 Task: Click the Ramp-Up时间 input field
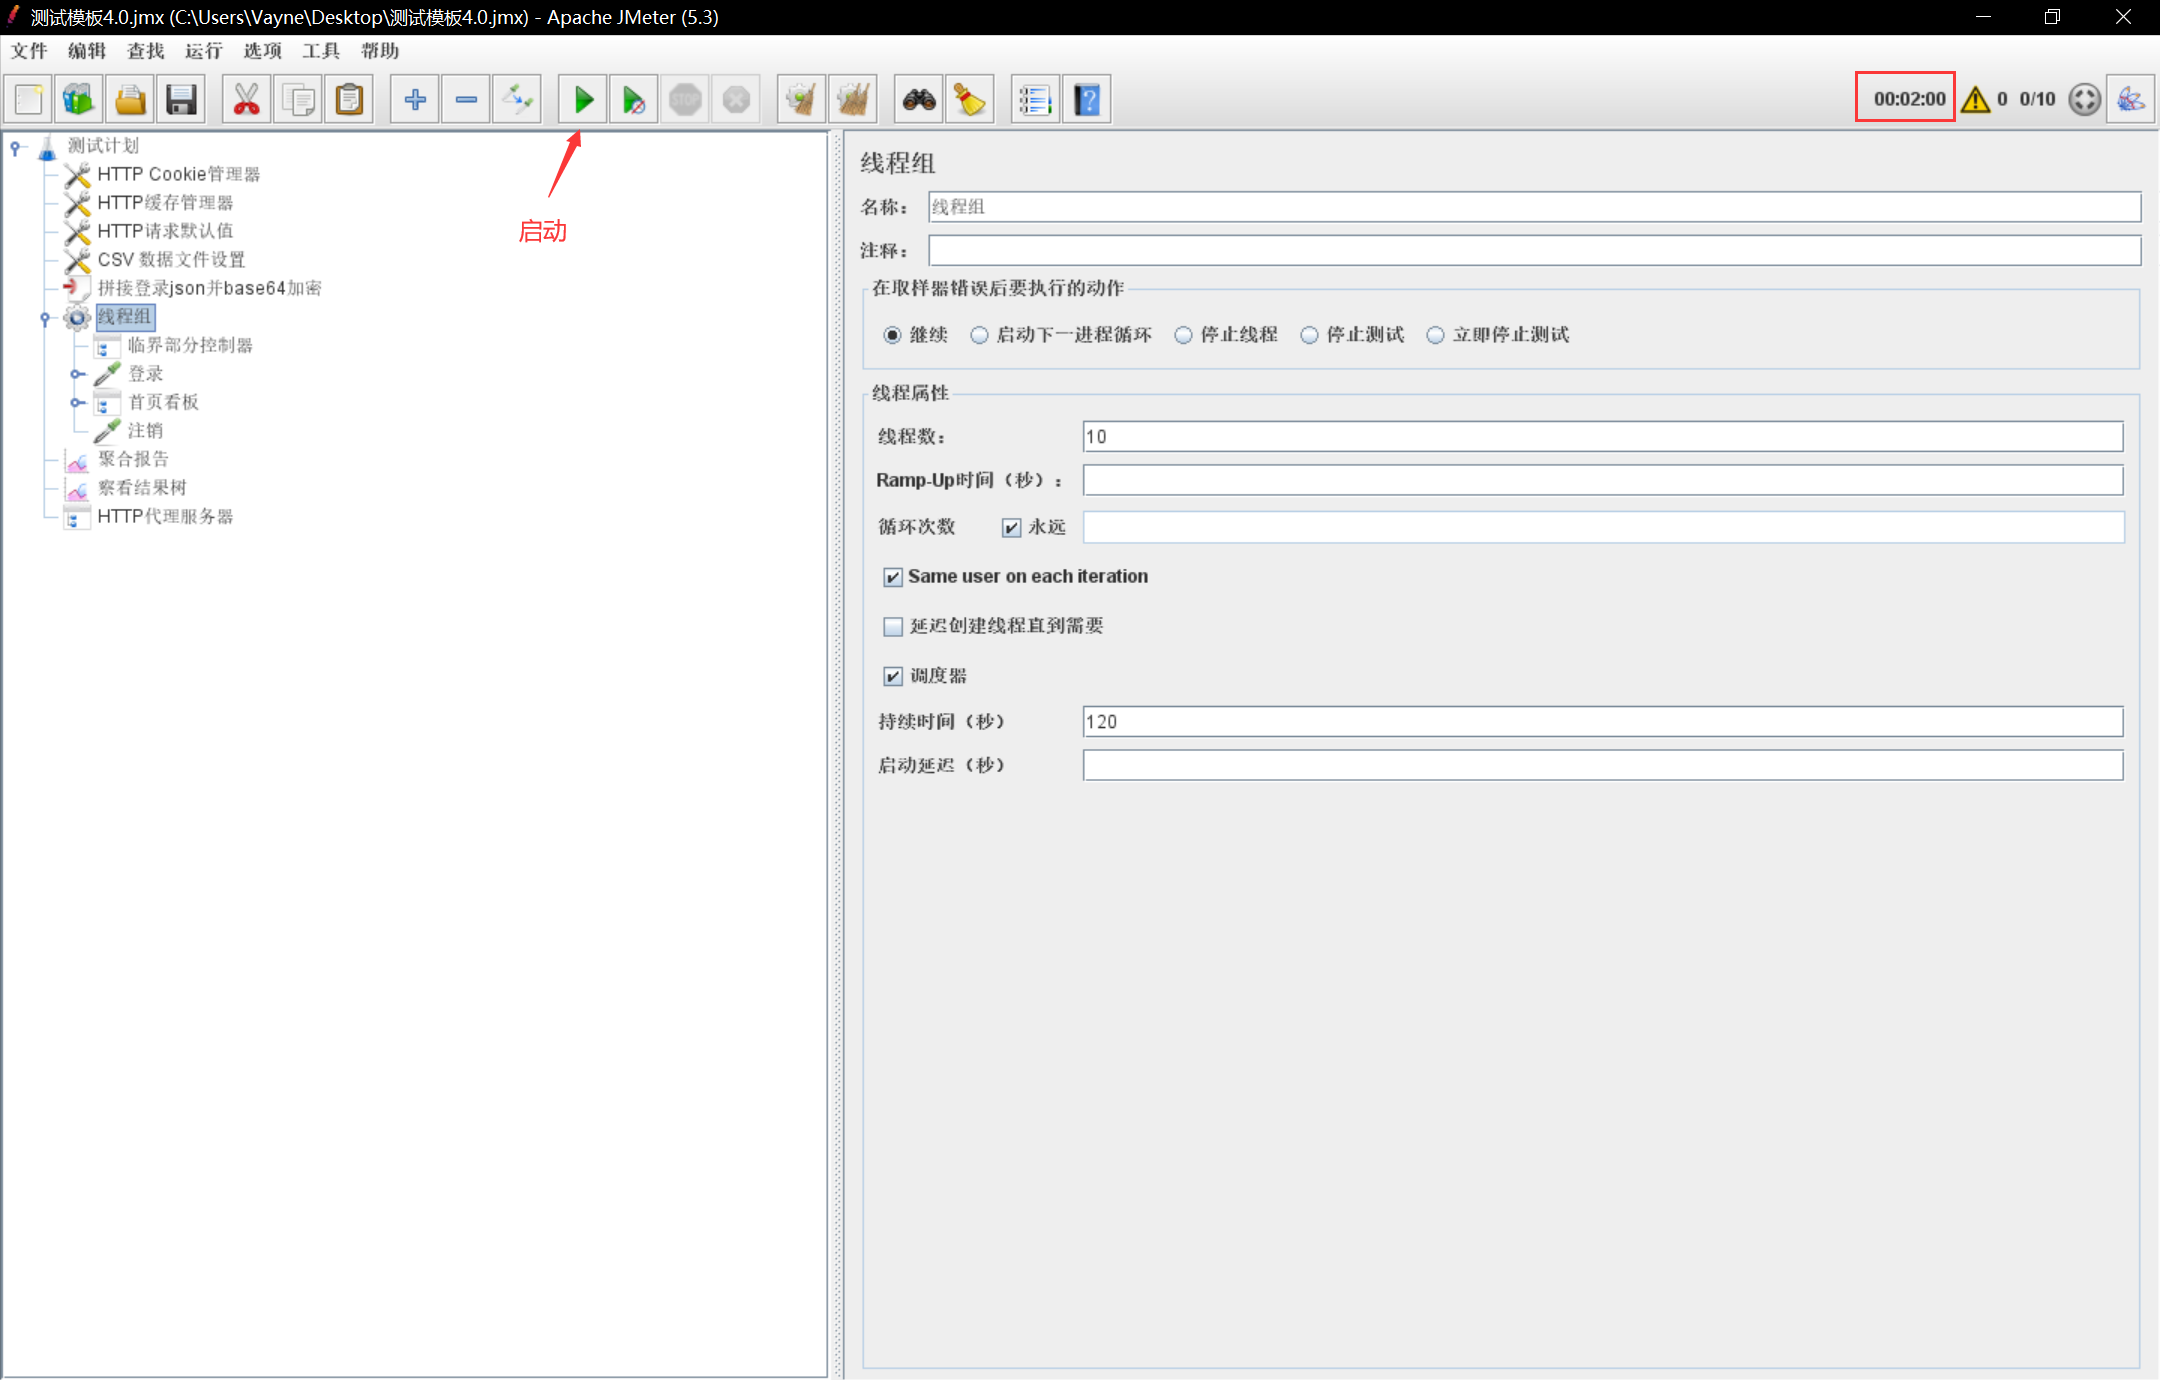[x=1602, y=480]
